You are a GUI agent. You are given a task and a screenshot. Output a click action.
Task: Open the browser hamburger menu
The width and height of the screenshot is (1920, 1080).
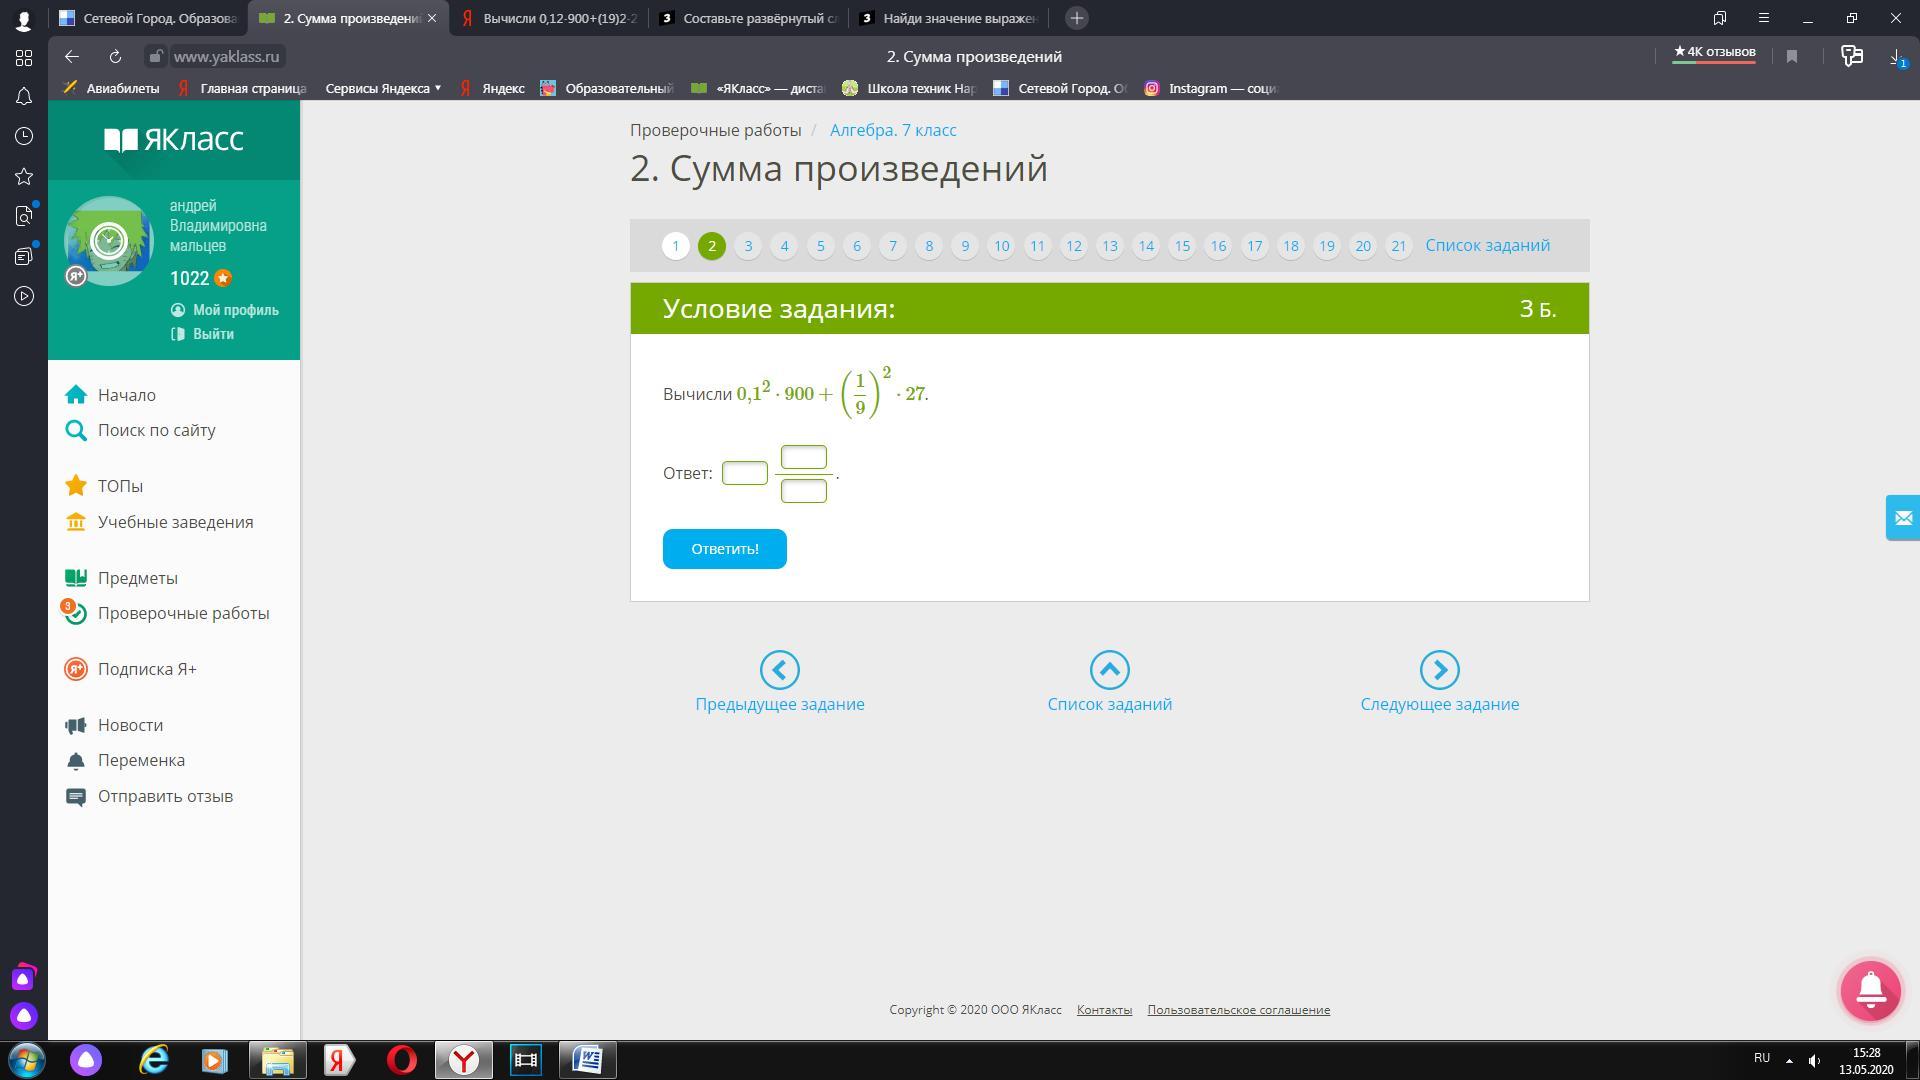1764,18
